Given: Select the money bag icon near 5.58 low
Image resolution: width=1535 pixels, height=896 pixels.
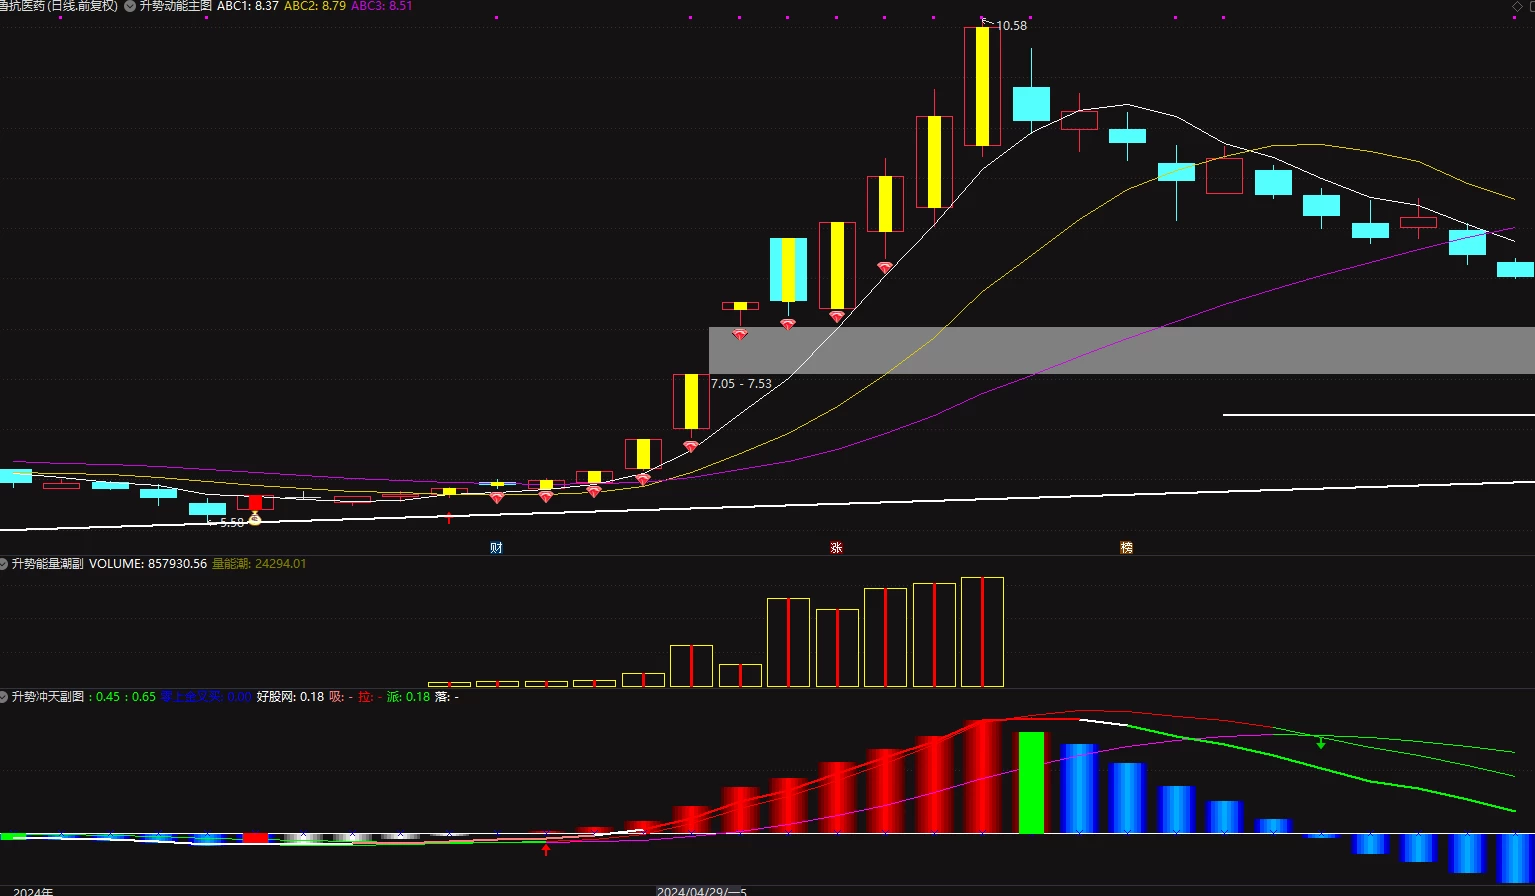Looking at the screenshot, I should pos(254,518).
